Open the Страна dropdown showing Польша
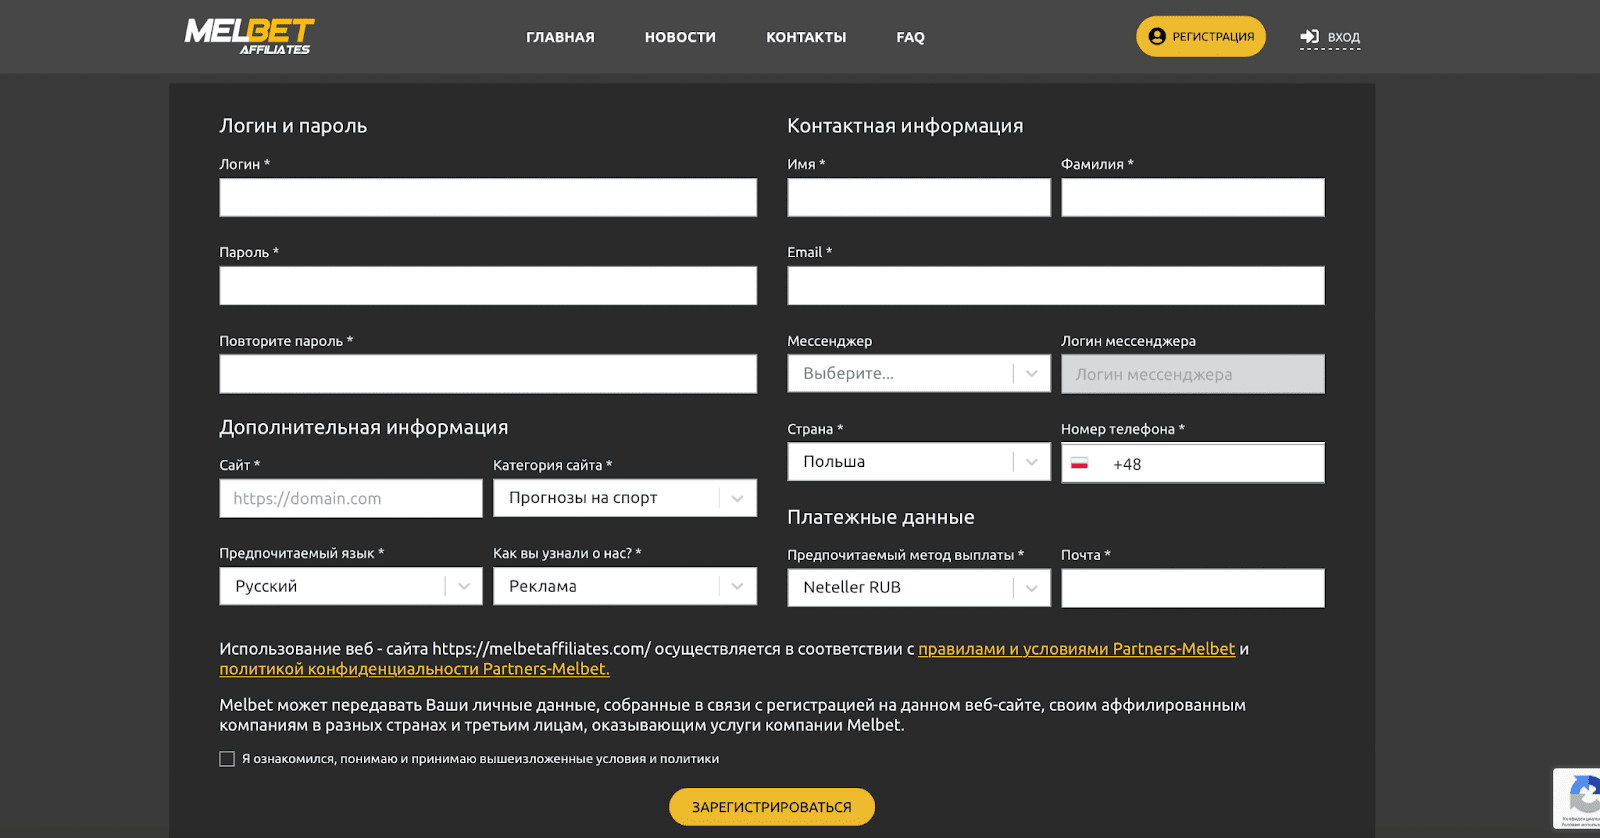Viewport: 1600px width, 838px height. pos(919,462)
